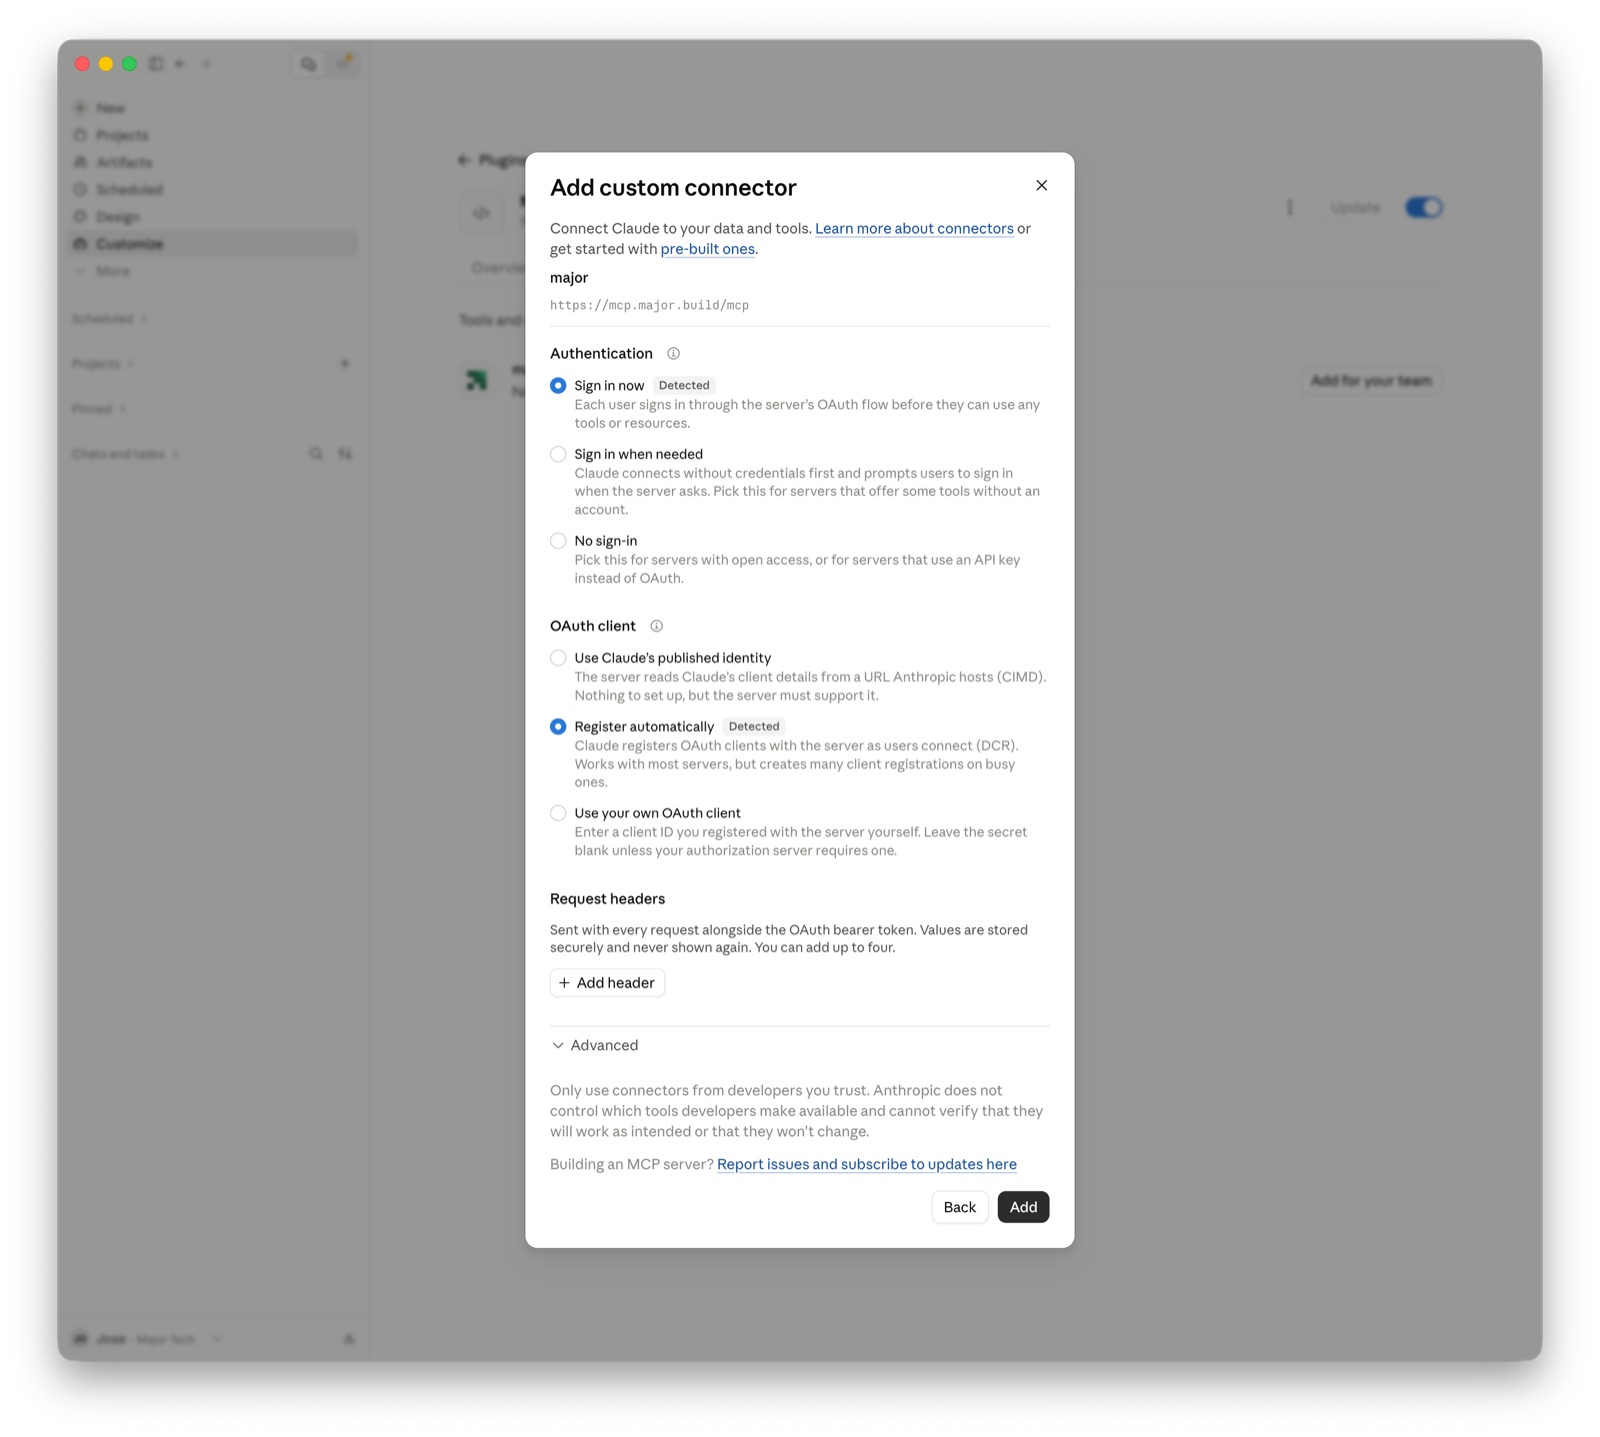Go forward with the title bar arrow
The image size is (1600, 1437).
[x=207, y=64]
